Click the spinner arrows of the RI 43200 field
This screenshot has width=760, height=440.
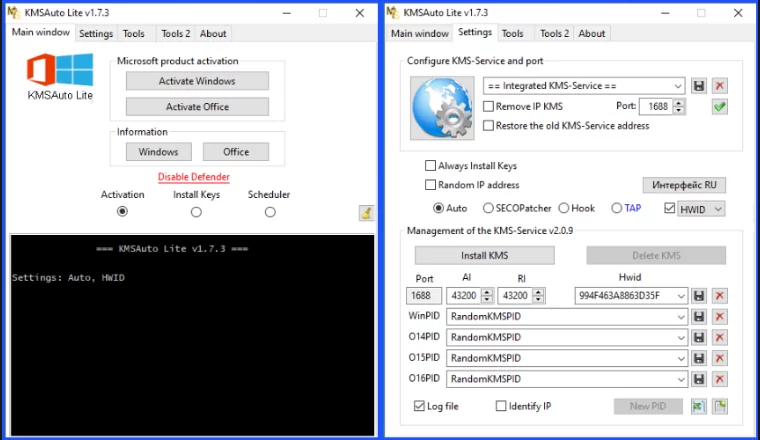click(538, 296)
